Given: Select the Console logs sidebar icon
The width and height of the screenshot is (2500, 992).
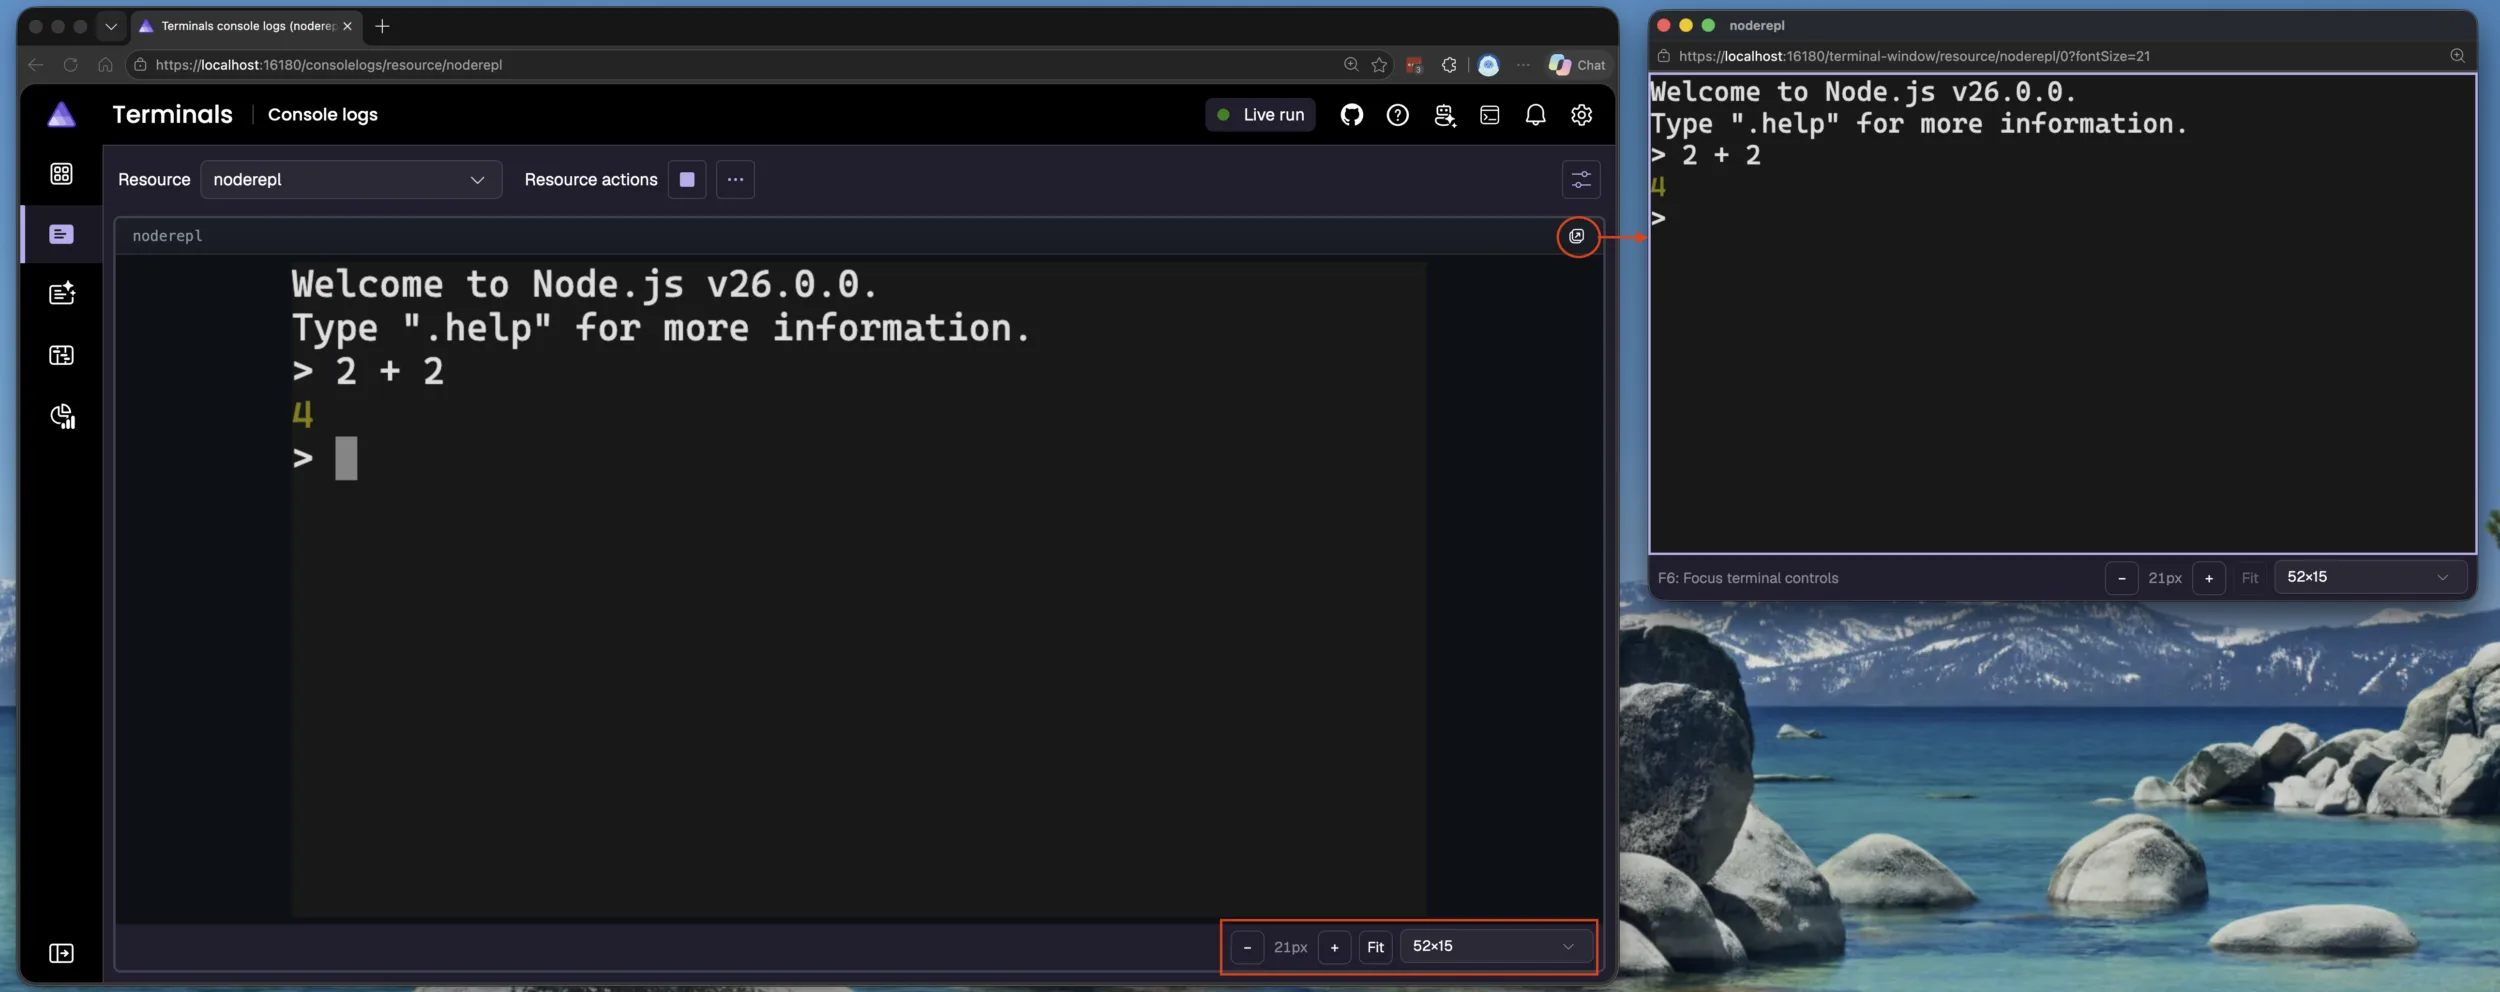Looking at the screenshot, I should coord(61,234).
